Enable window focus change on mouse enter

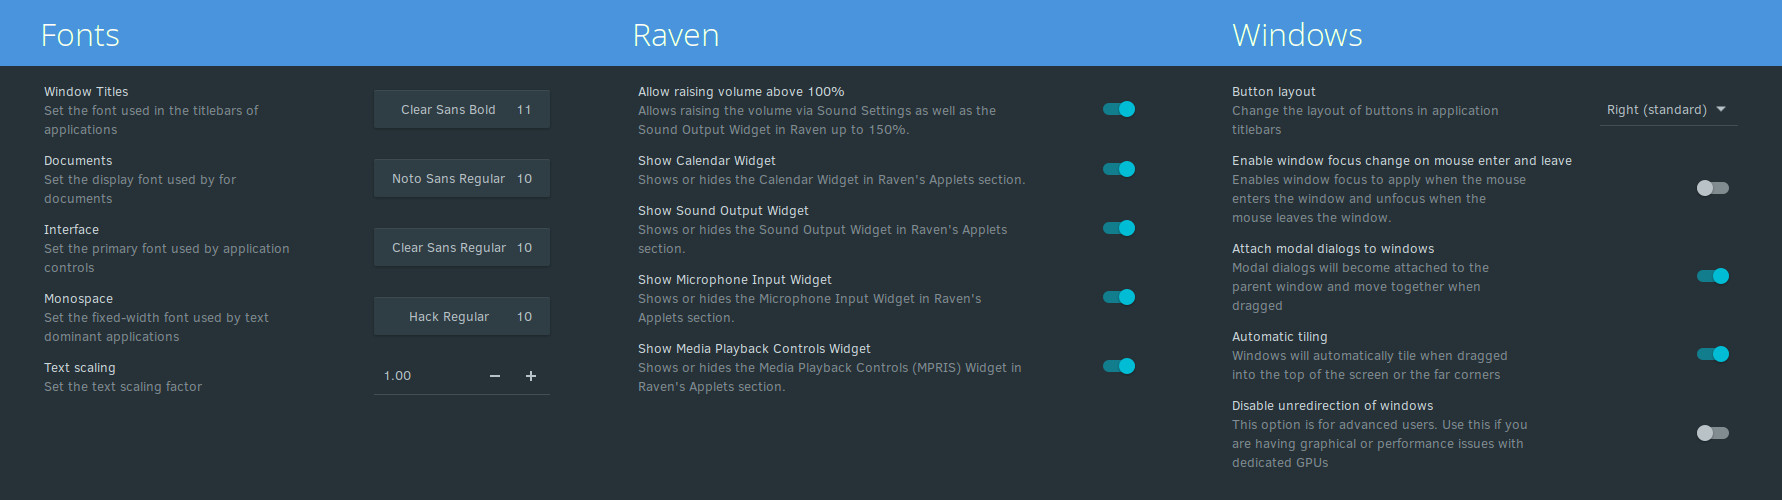click(x=1712, y=188)
